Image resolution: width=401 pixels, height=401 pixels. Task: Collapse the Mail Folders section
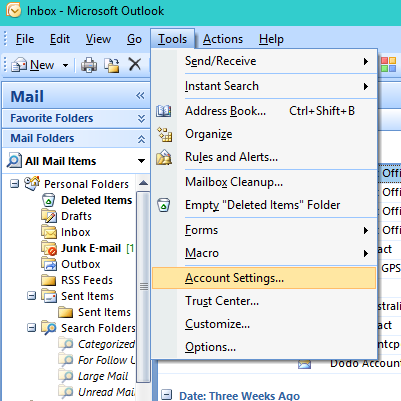pyautogui.click(x=141, y=139)
